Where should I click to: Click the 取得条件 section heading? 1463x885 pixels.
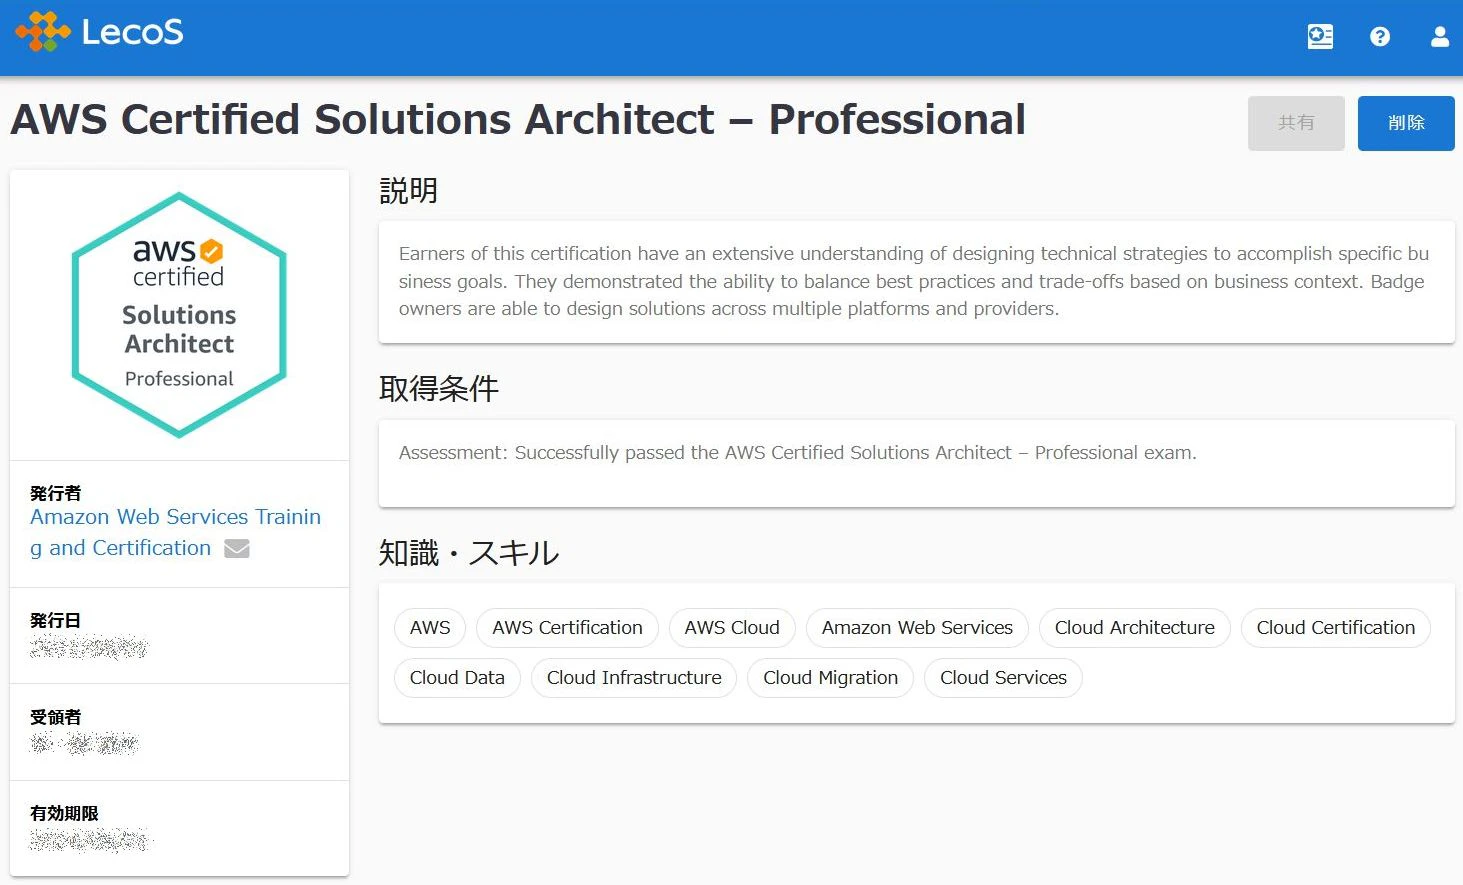click(x=438, y=389)
